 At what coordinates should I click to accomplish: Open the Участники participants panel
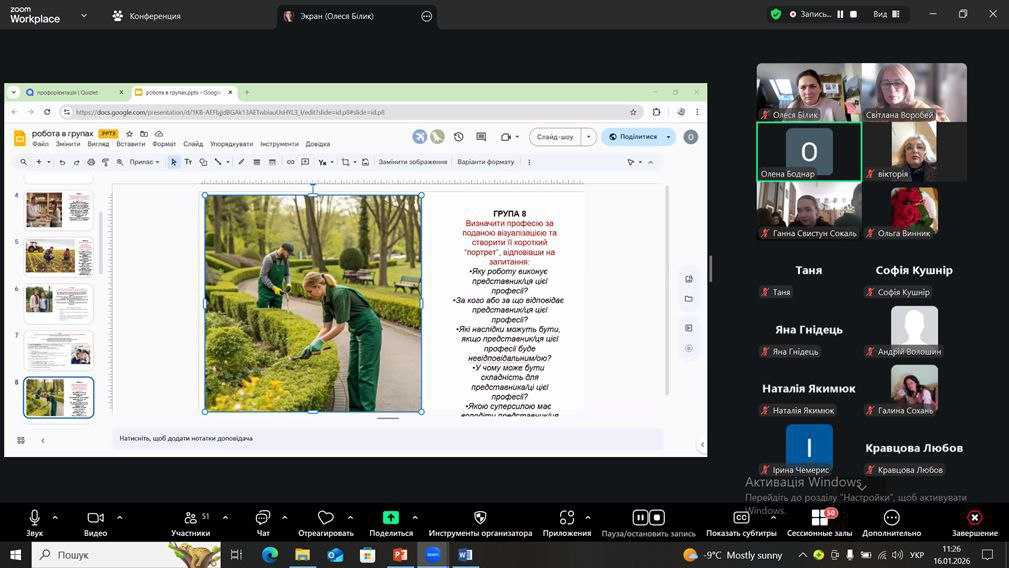click(x=190, y=518)
